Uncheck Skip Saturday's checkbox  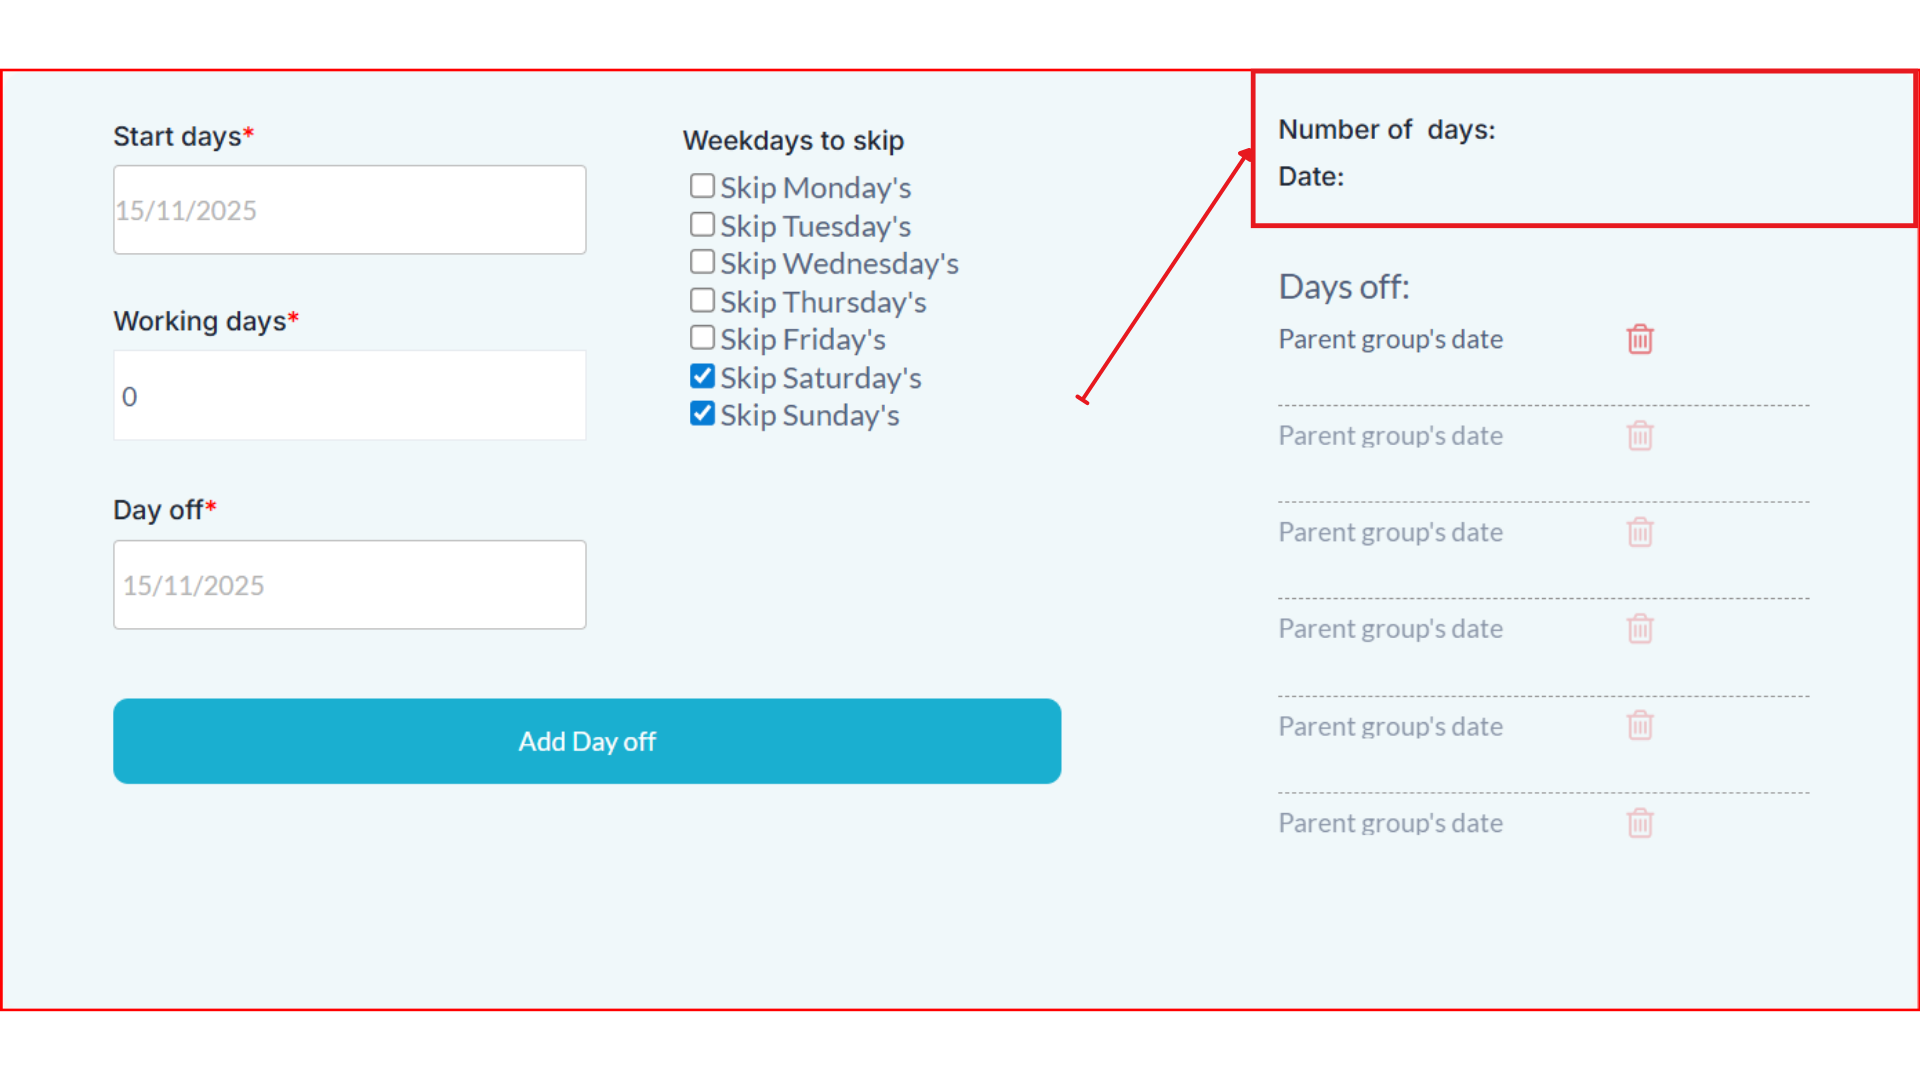(703, 377)
